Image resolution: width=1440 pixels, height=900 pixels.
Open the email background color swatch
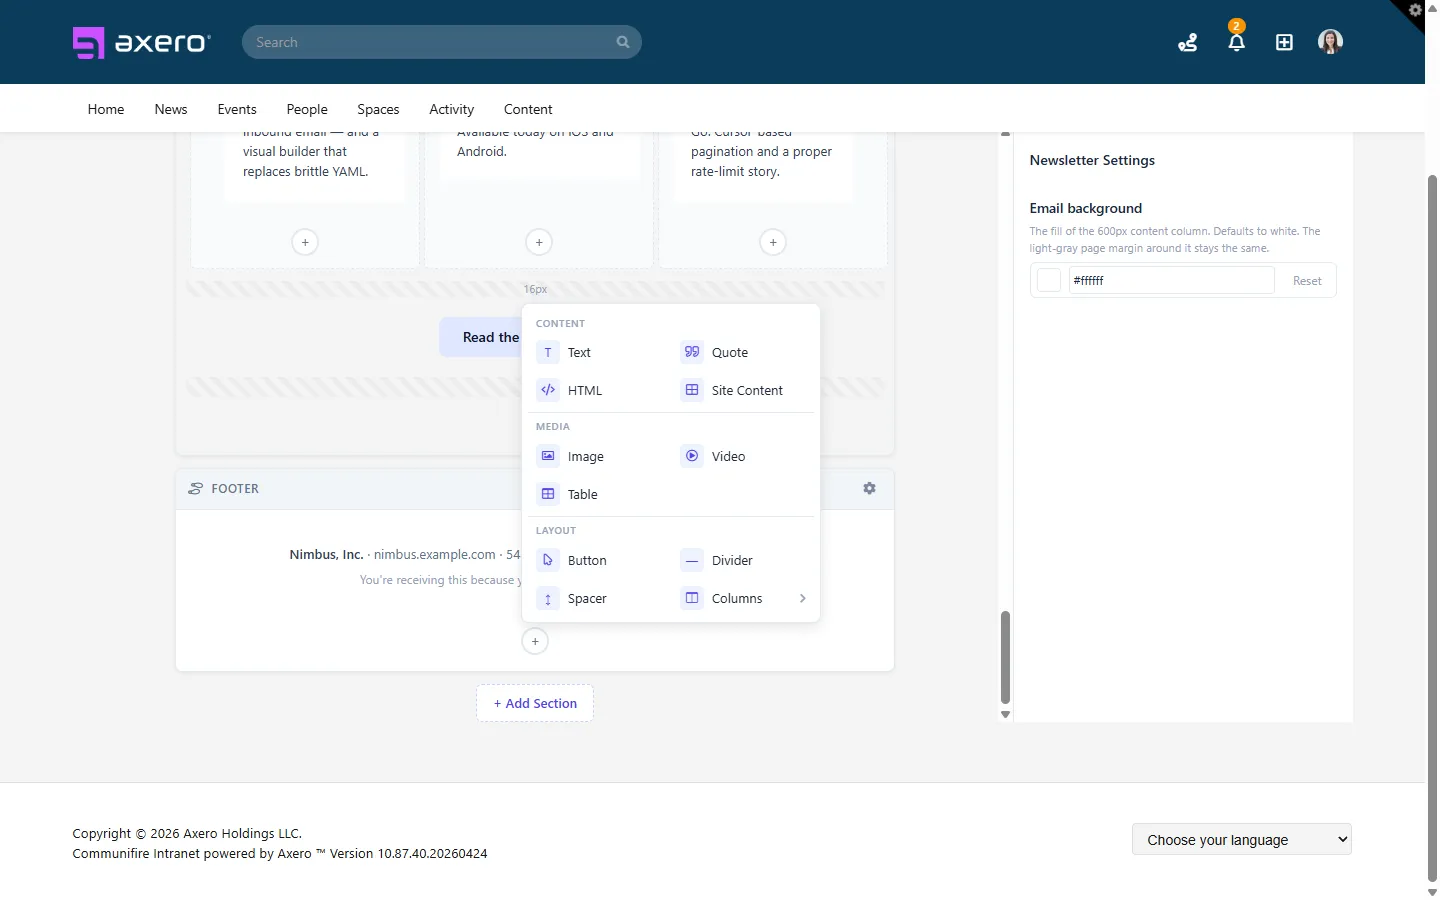click(x=1049, y=280)
